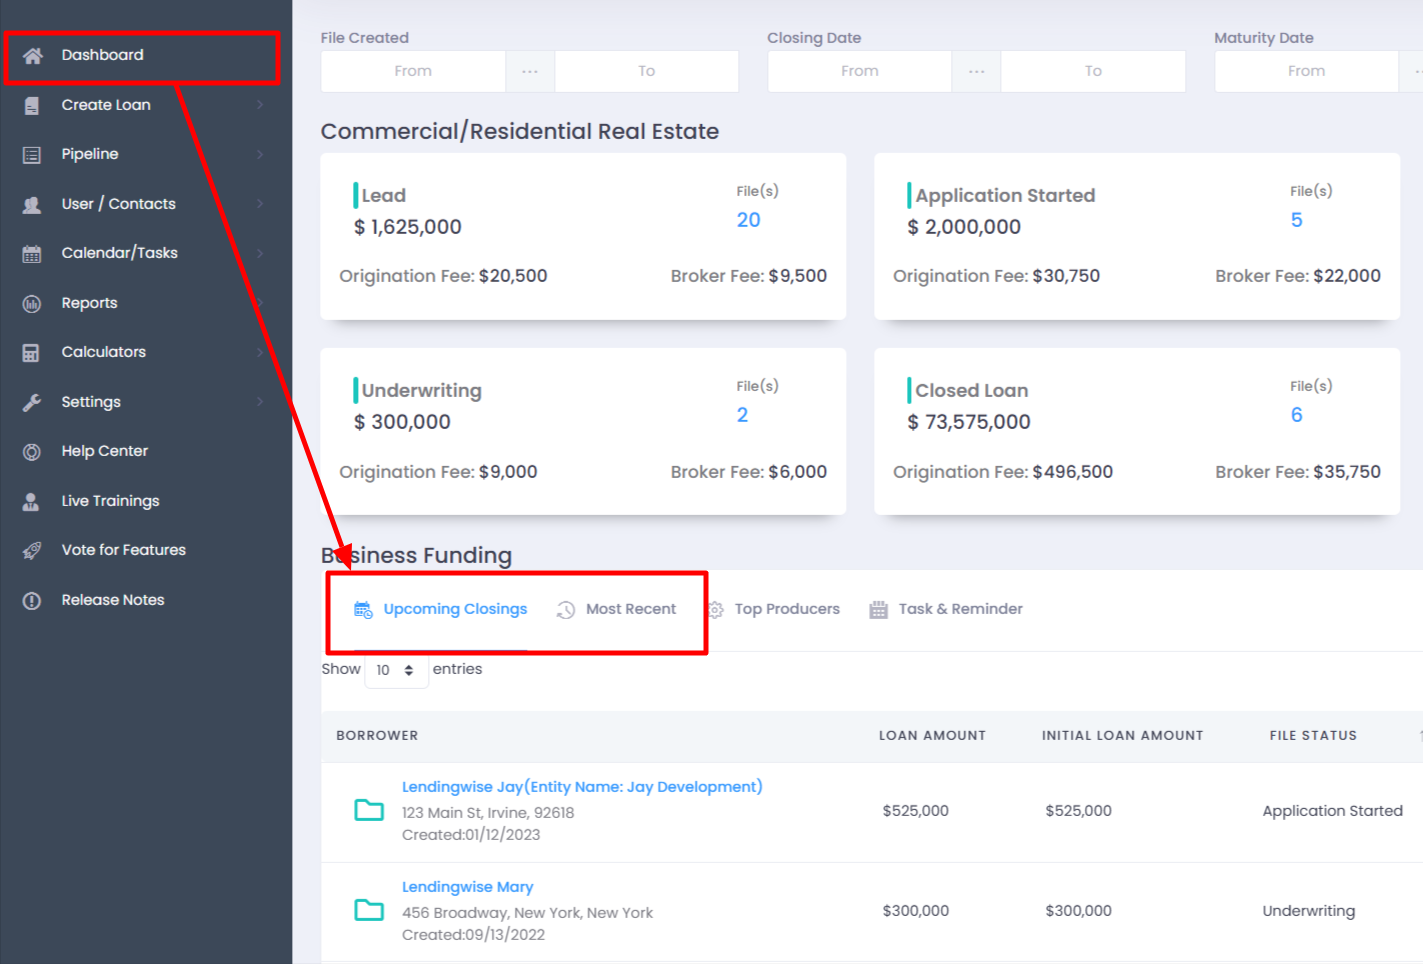
Task: Click the Dashboard home icon
Action: click(33, 56)
